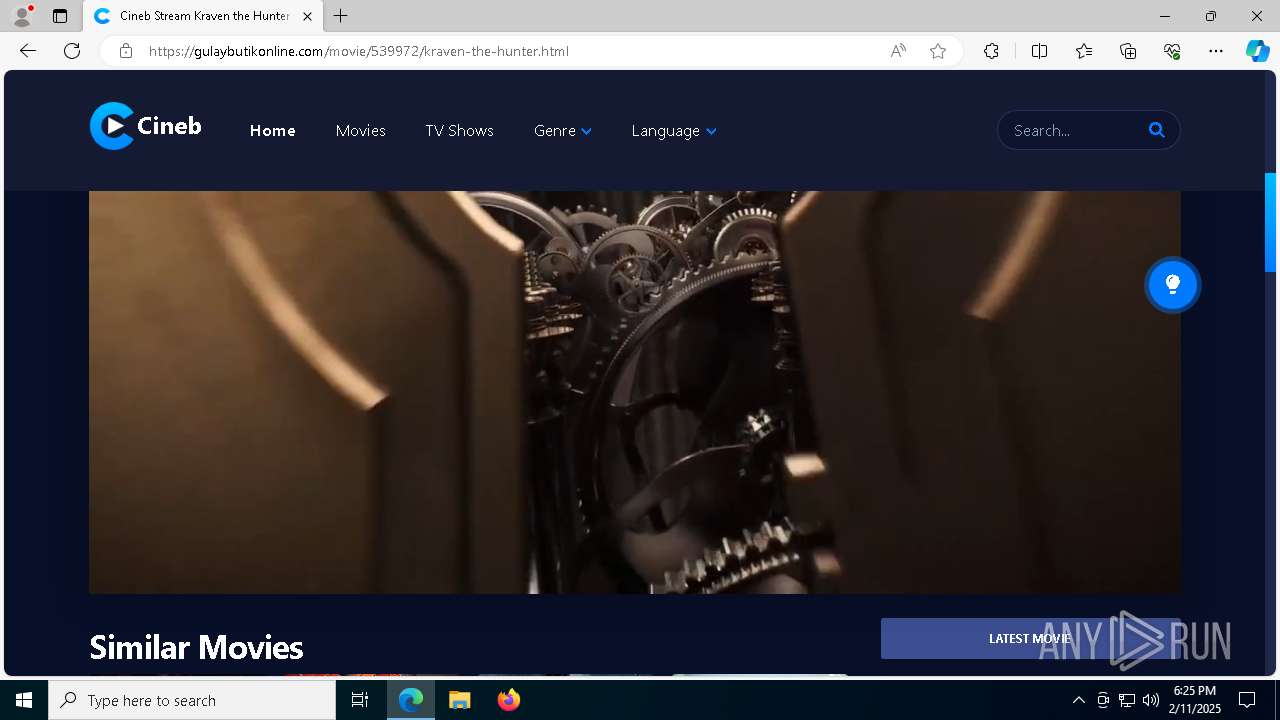Reload the page with Refresh icon

[x=72, y=51]
